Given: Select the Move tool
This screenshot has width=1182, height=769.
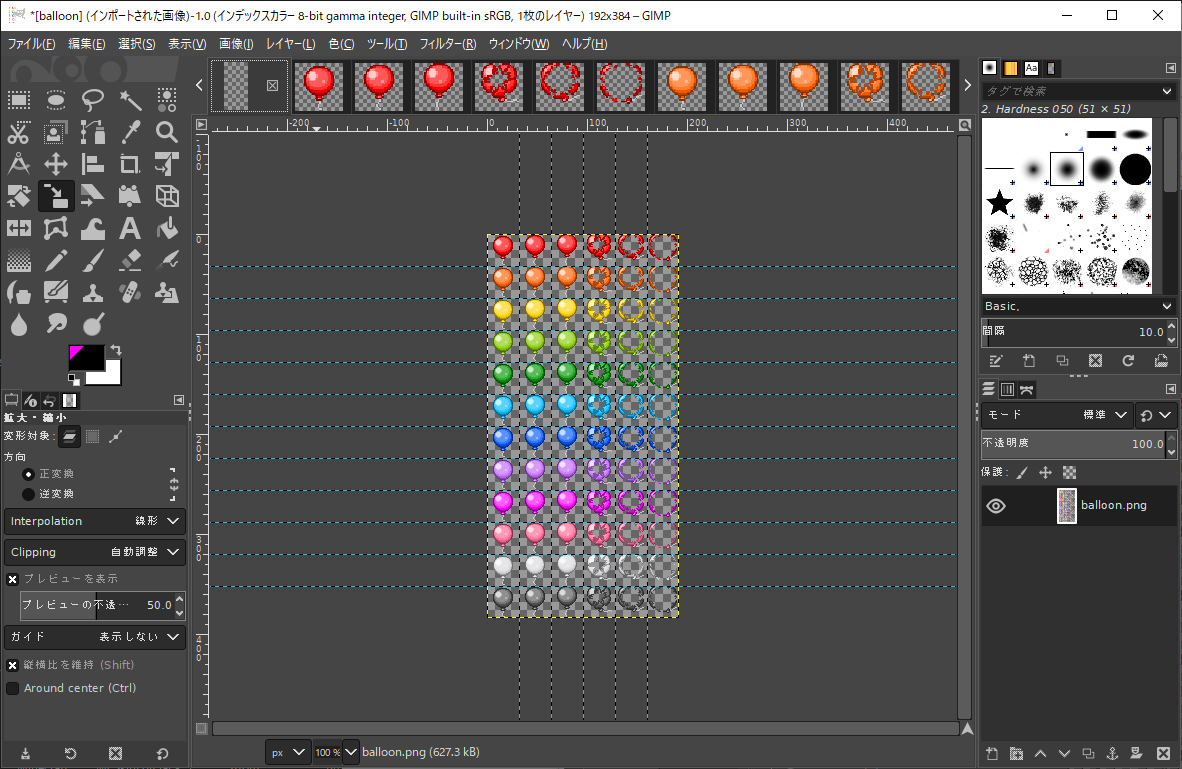Looking at the screenshot, I should click(56, 164).
